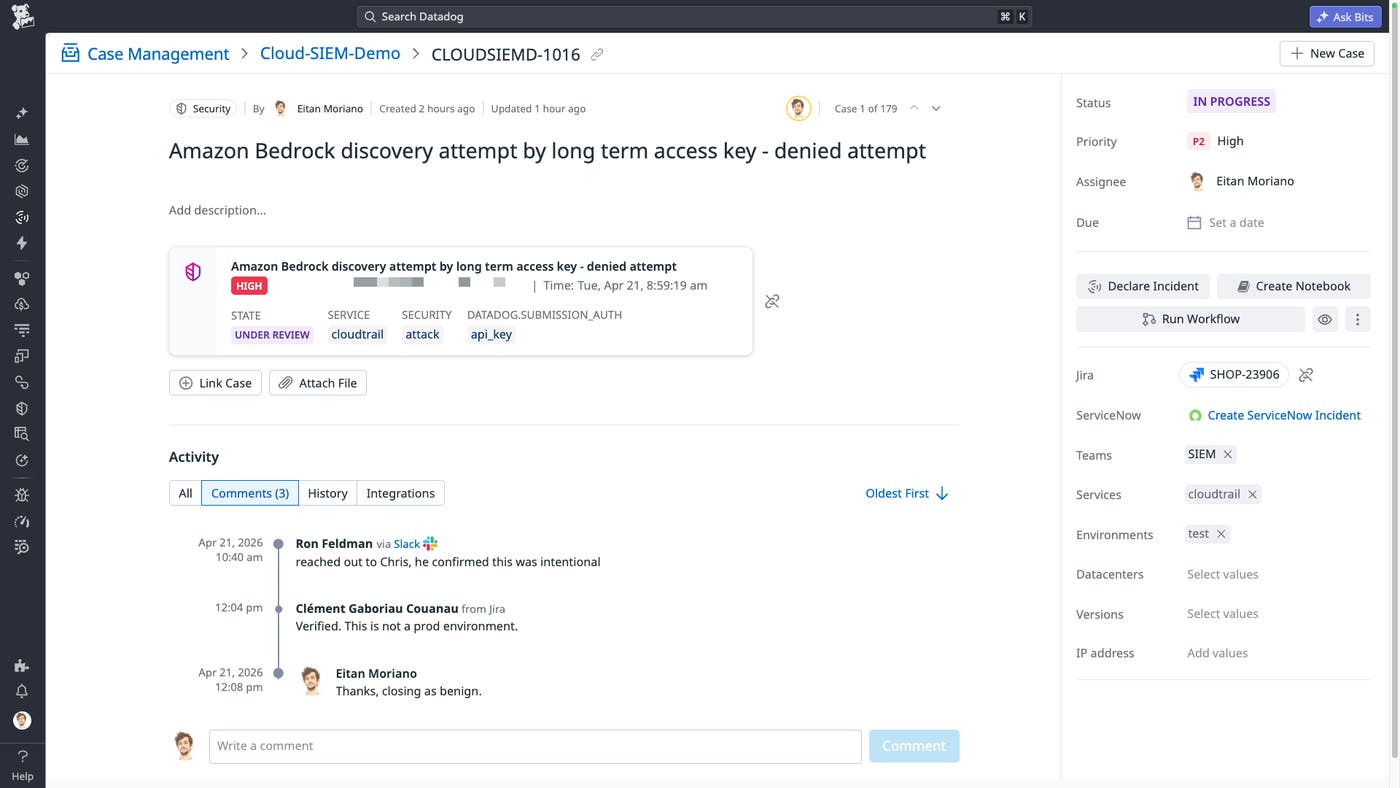The image size is (1400, 788).
Task: Click the Security shield tag
Action: point(203,108)
